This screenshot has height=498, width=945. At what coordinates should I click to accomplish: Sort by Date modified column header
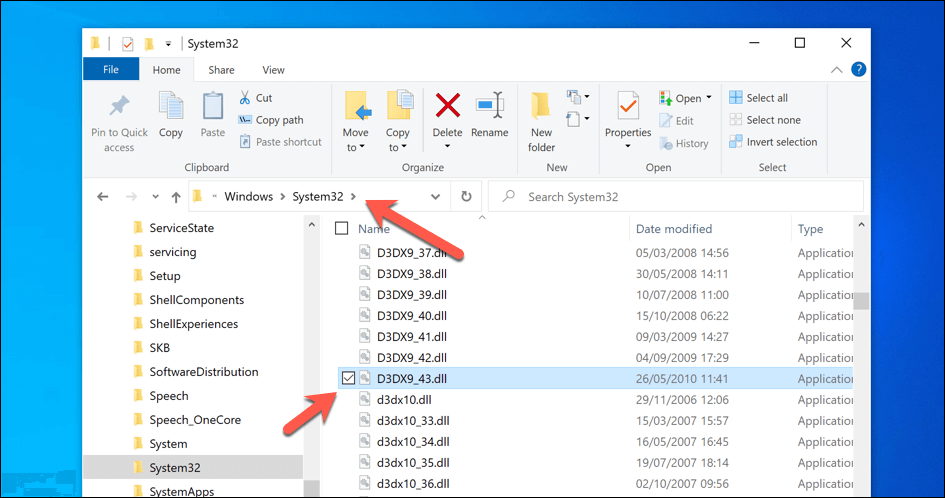pyautogui.click(x=674, y=229)
